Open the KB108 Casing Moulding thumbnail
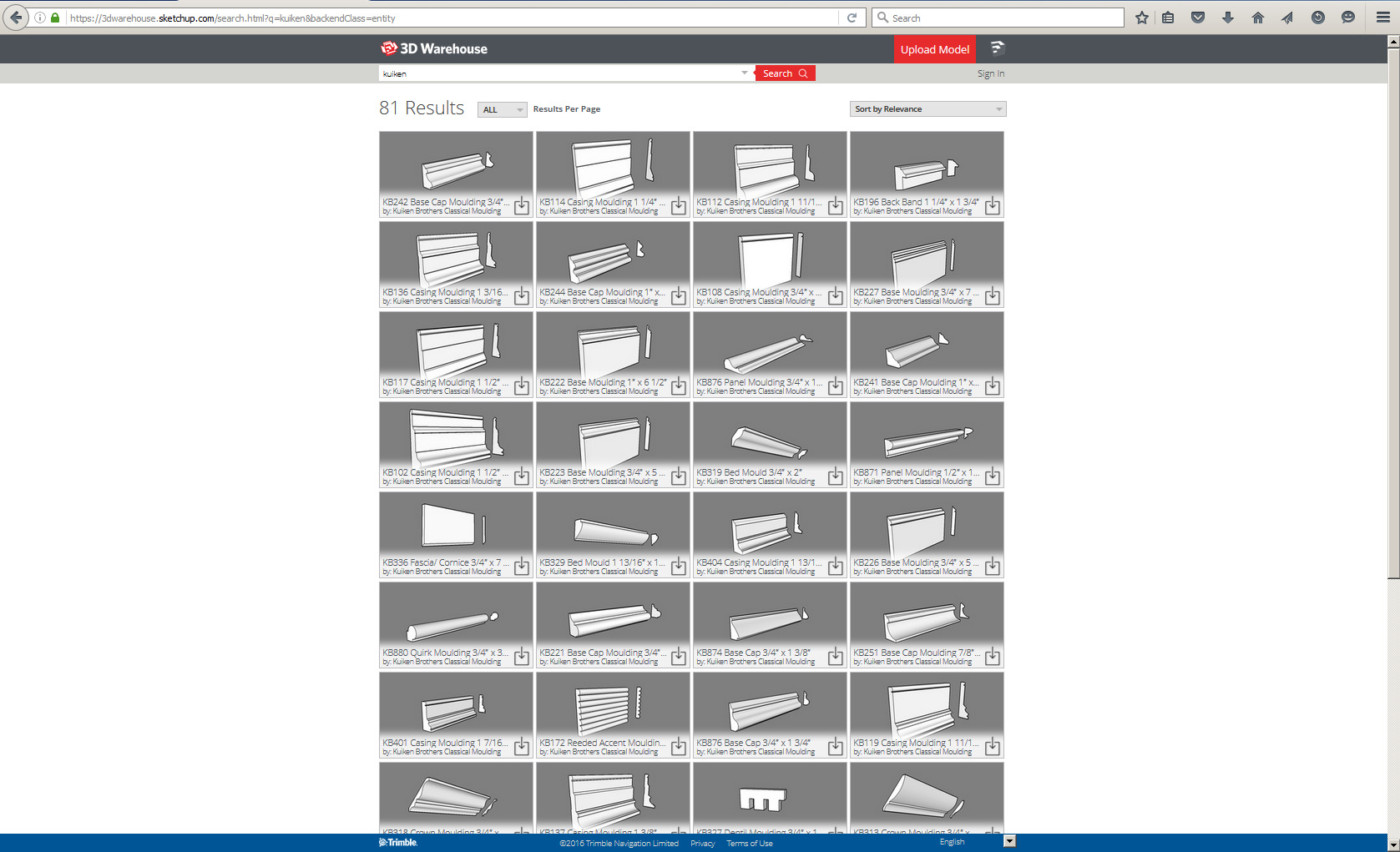Viewport: 1400px width, 852px height. [x=768, y=255]
